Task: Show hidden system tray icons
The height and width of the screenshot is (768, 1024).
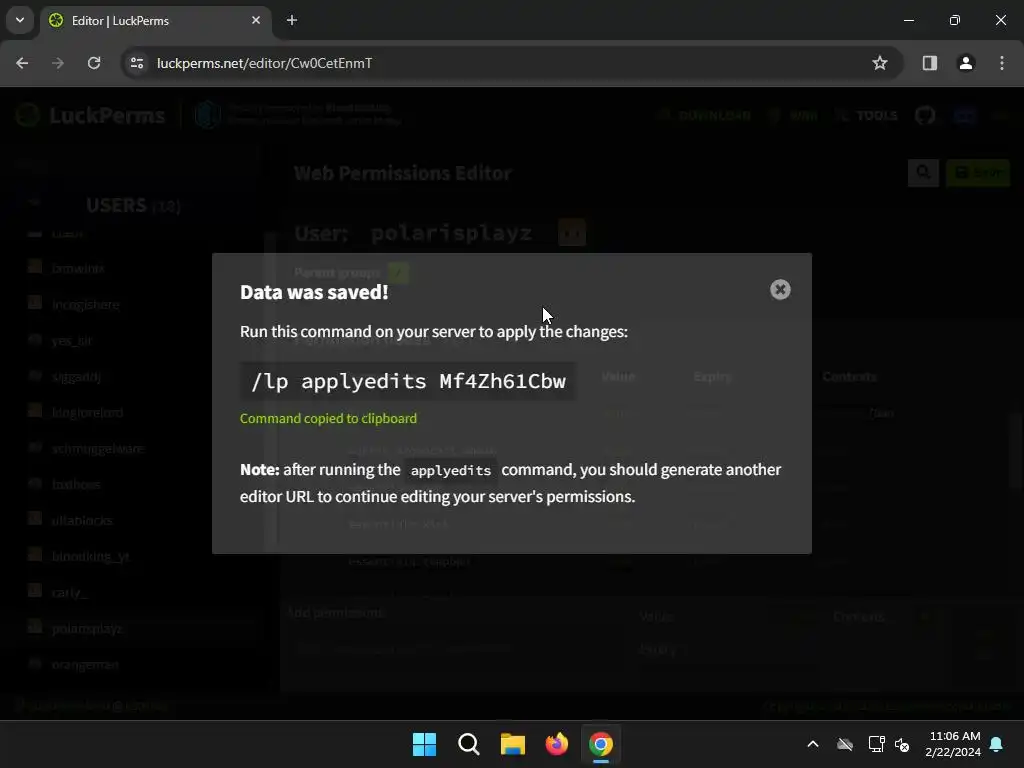Action: pyautogui.click(x=813, y=744)
